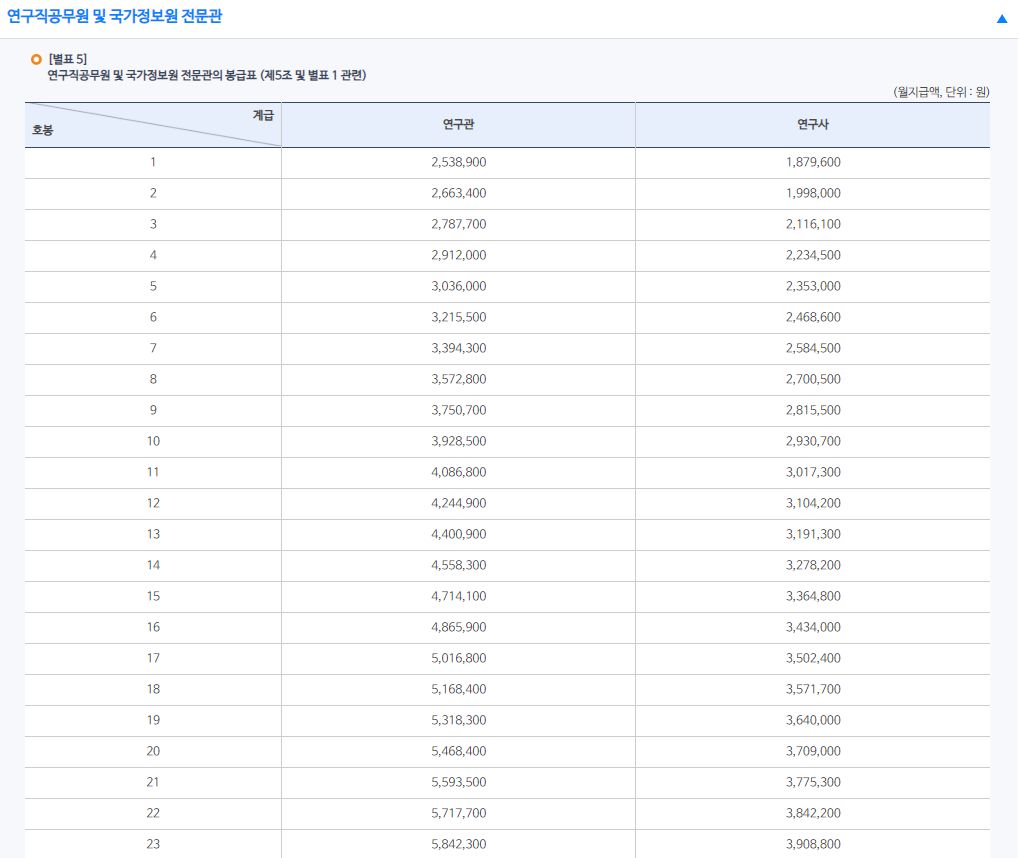Select the value 4,558,300
The height and width of the screenshot is (858, 1020).
(459, 565)
